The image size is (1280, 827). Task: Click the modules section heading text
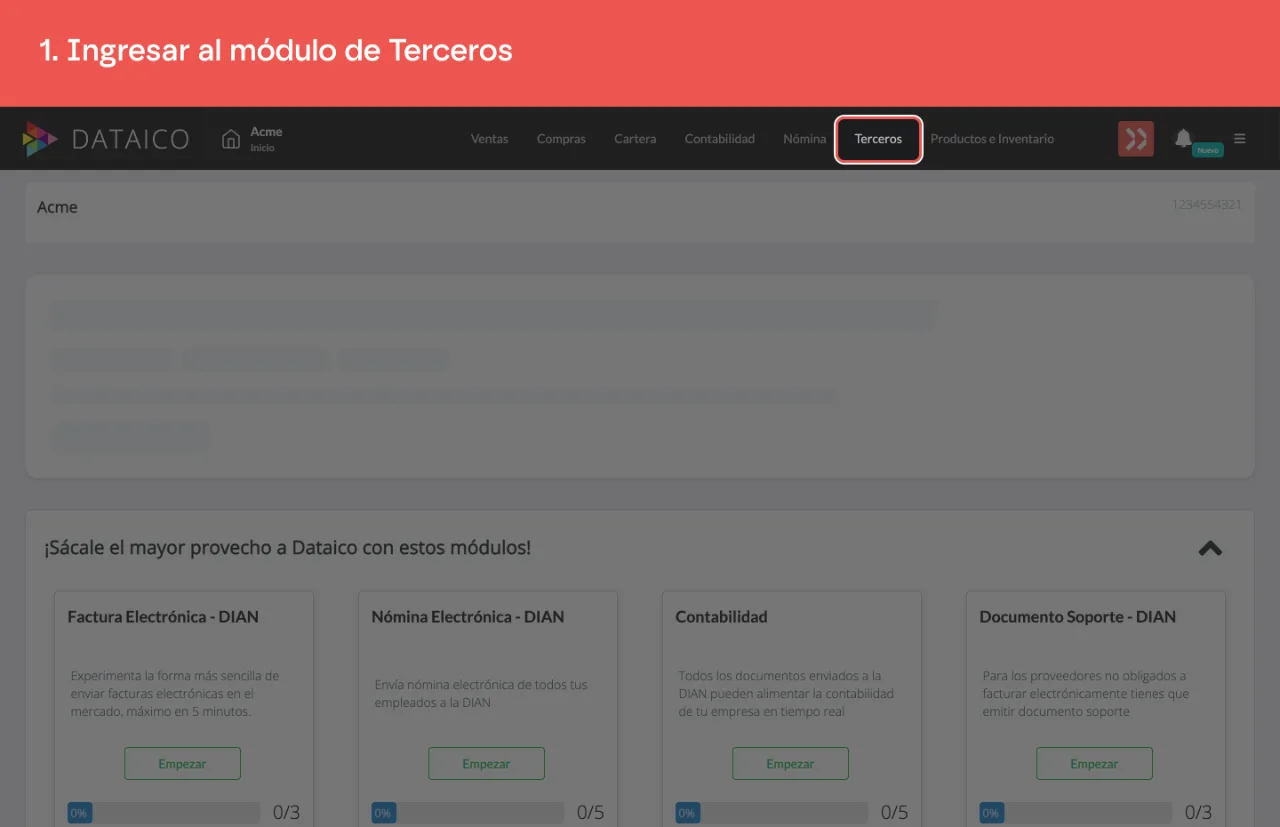tap(287, 548)
